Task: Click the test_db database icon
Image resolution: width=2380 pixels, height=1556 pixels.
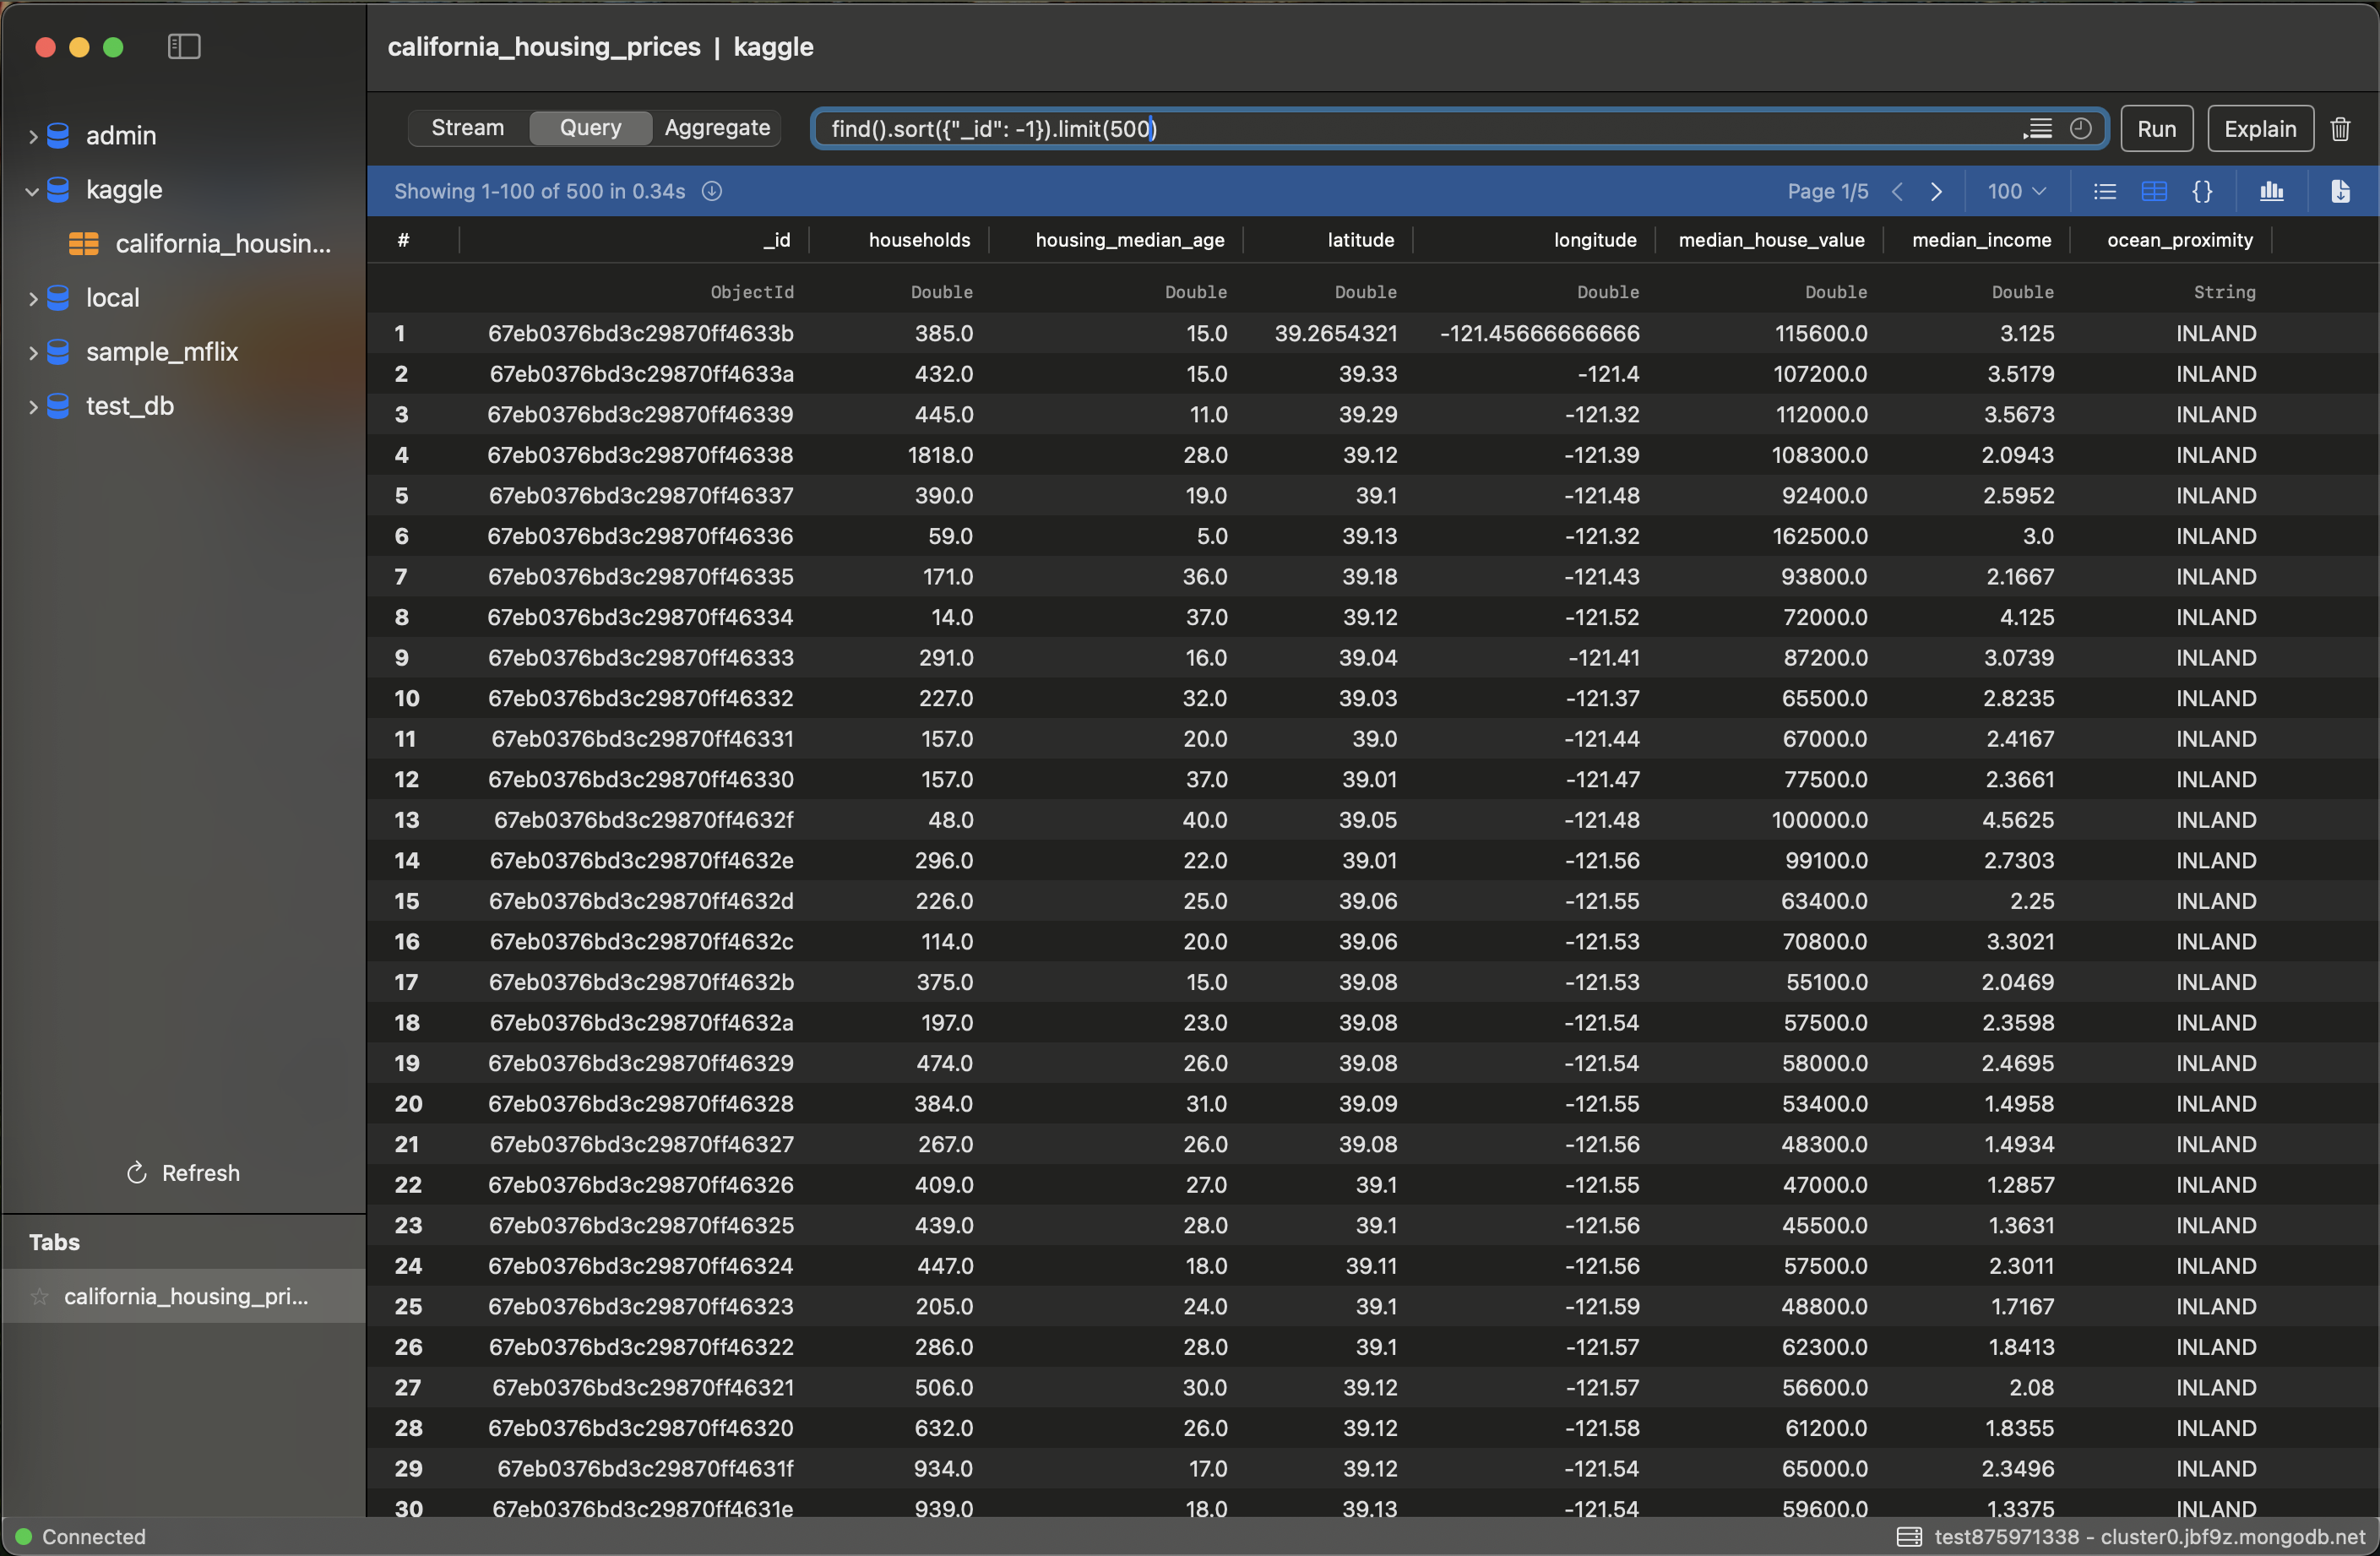Action: 58,406
